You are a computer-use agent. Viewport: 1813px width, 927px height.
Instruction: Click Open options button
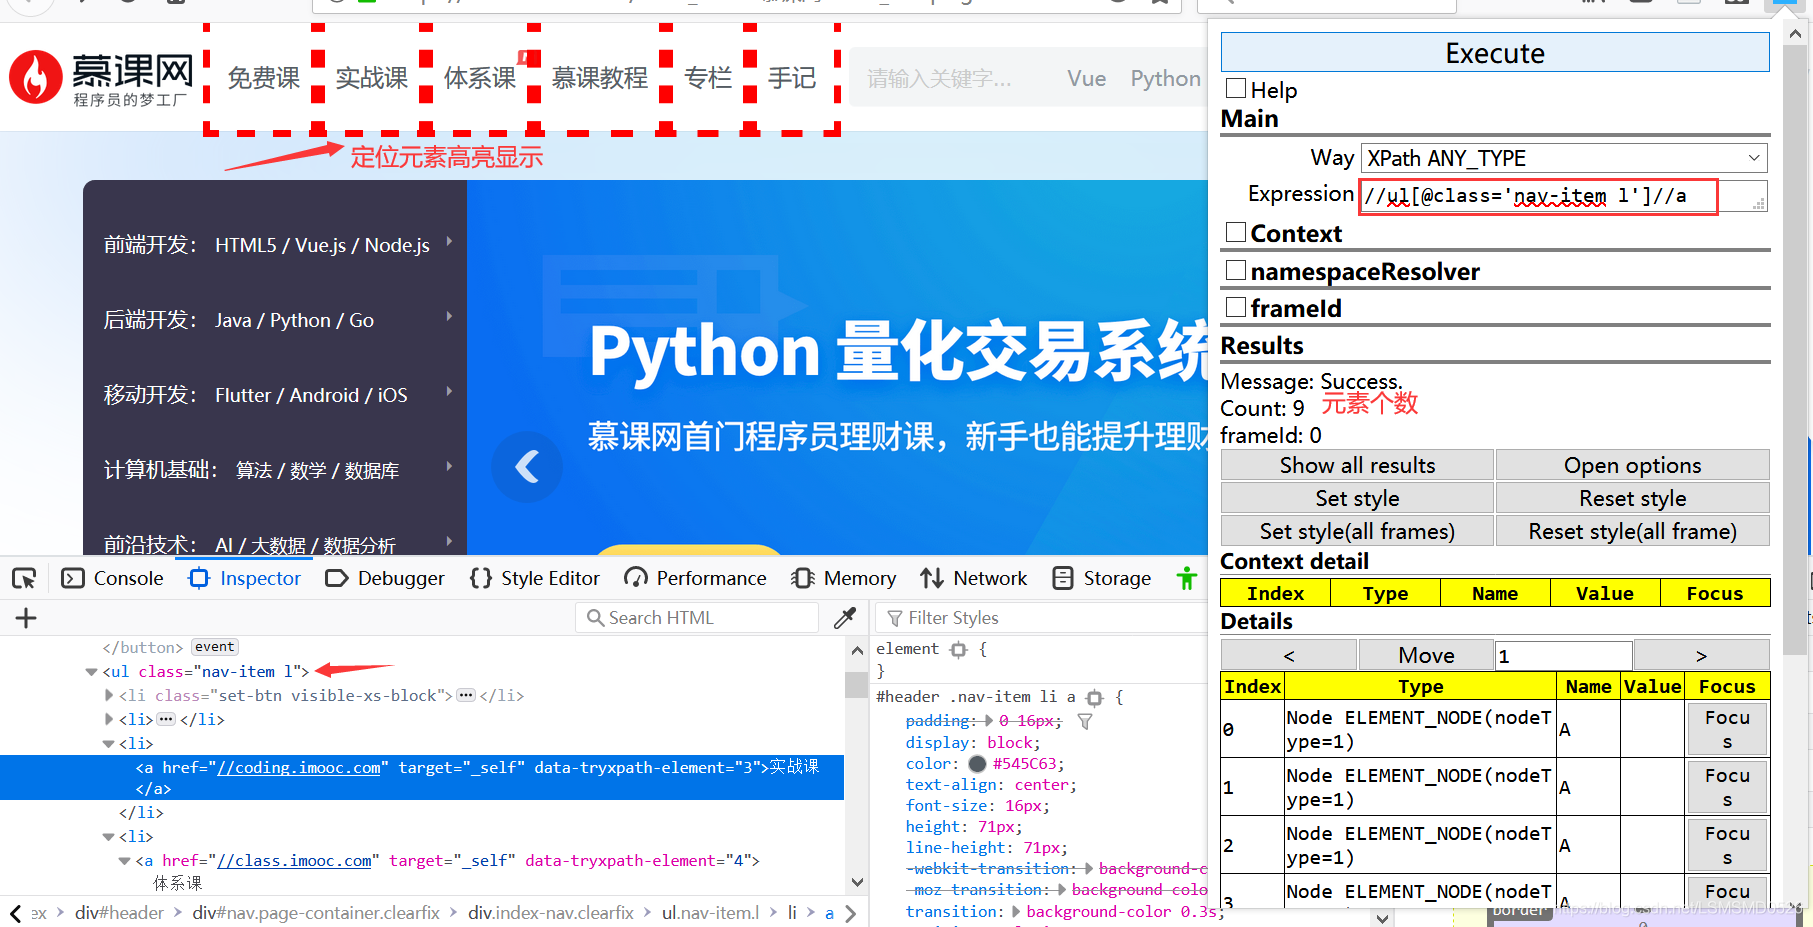pyautogui.click(x=1633, y=465)
